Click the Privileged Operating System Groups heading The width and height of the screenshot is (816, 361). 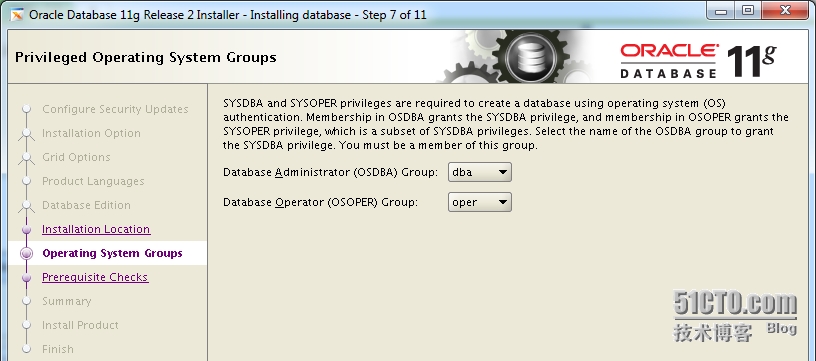pos(146,57)
